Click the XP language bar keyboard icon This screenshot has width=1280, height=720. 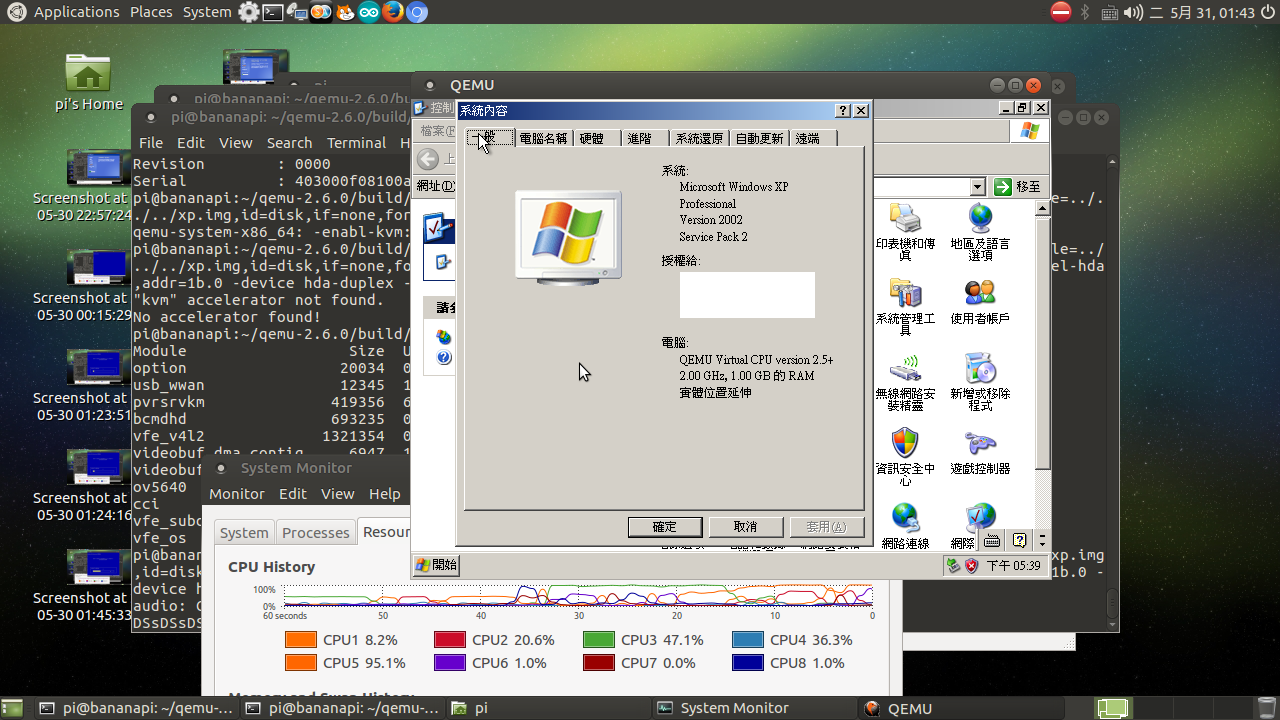pyautogui.click(x=992, y=541)
